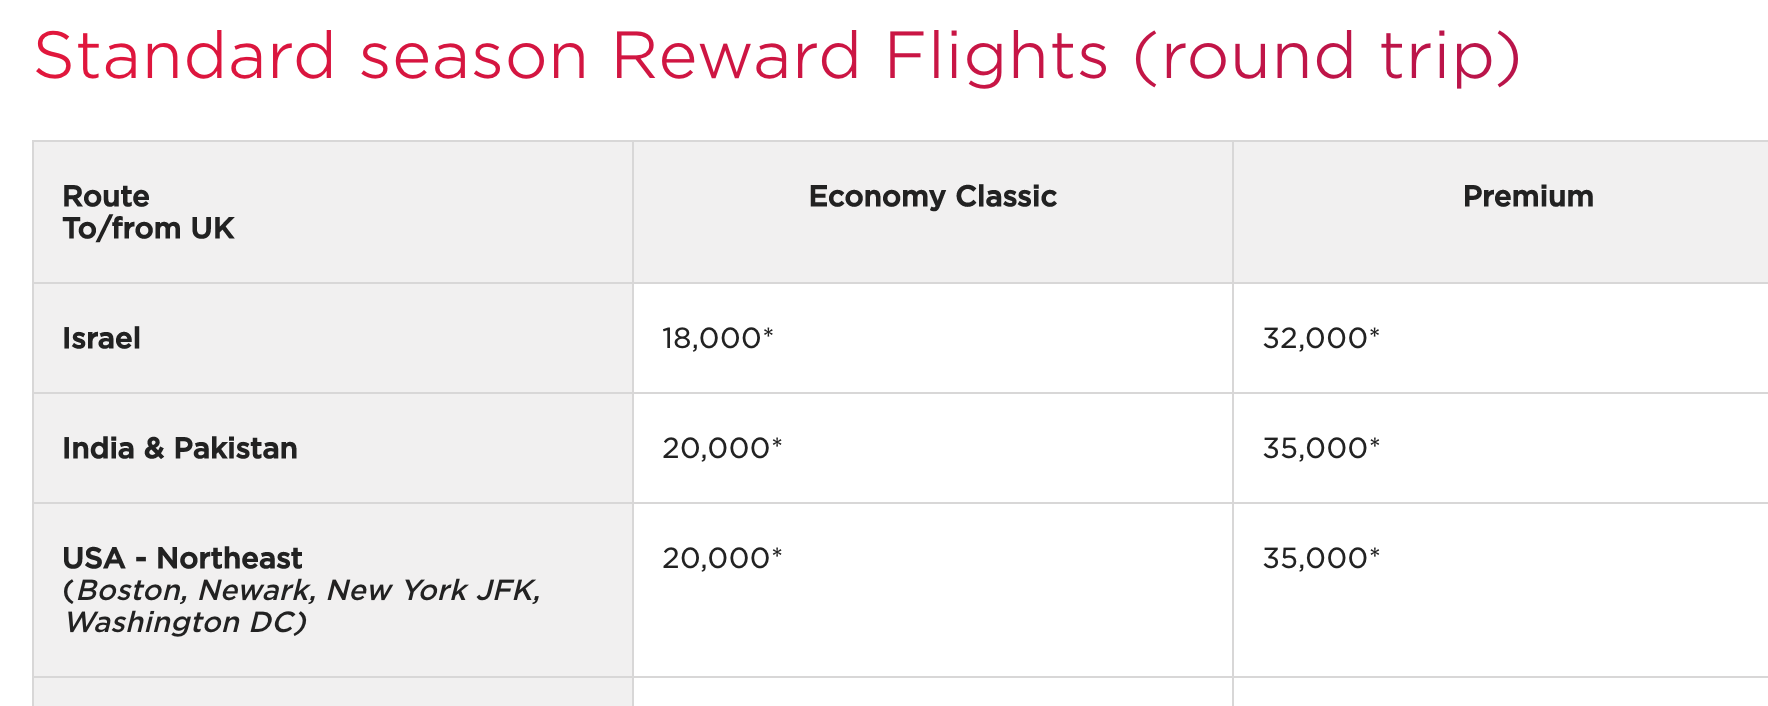1768x706 pixels.
Task: Click USA Northeast Premium 35,000 value
Action: 1315,558
